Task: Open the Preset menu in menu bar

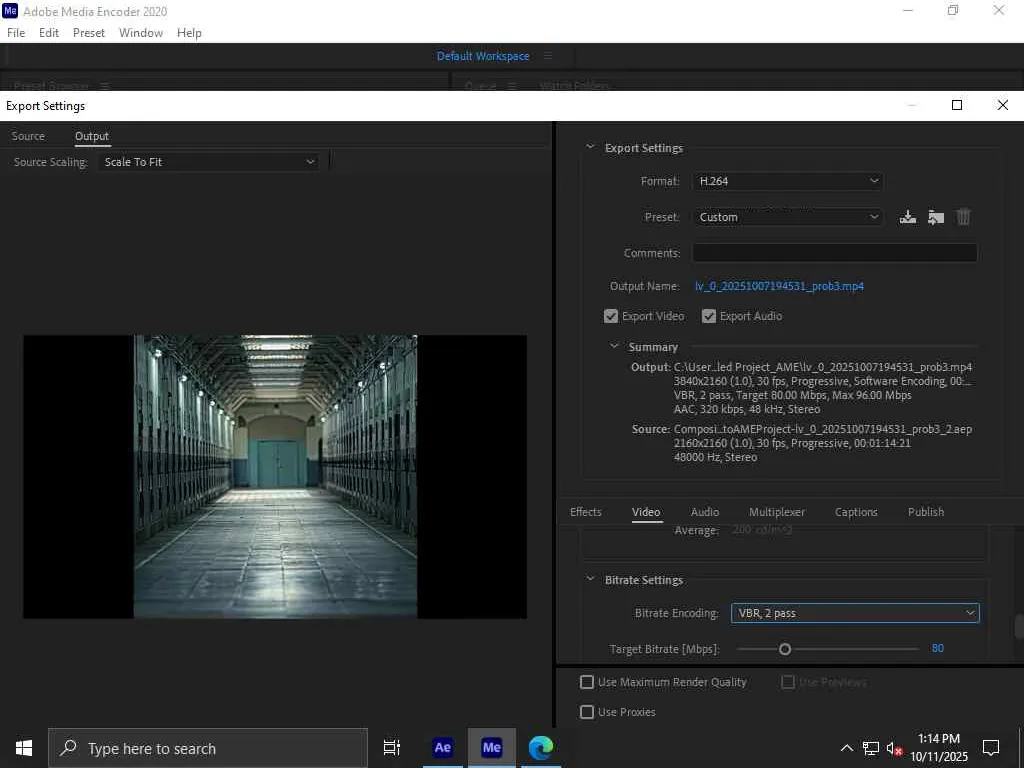Action: 88,33
